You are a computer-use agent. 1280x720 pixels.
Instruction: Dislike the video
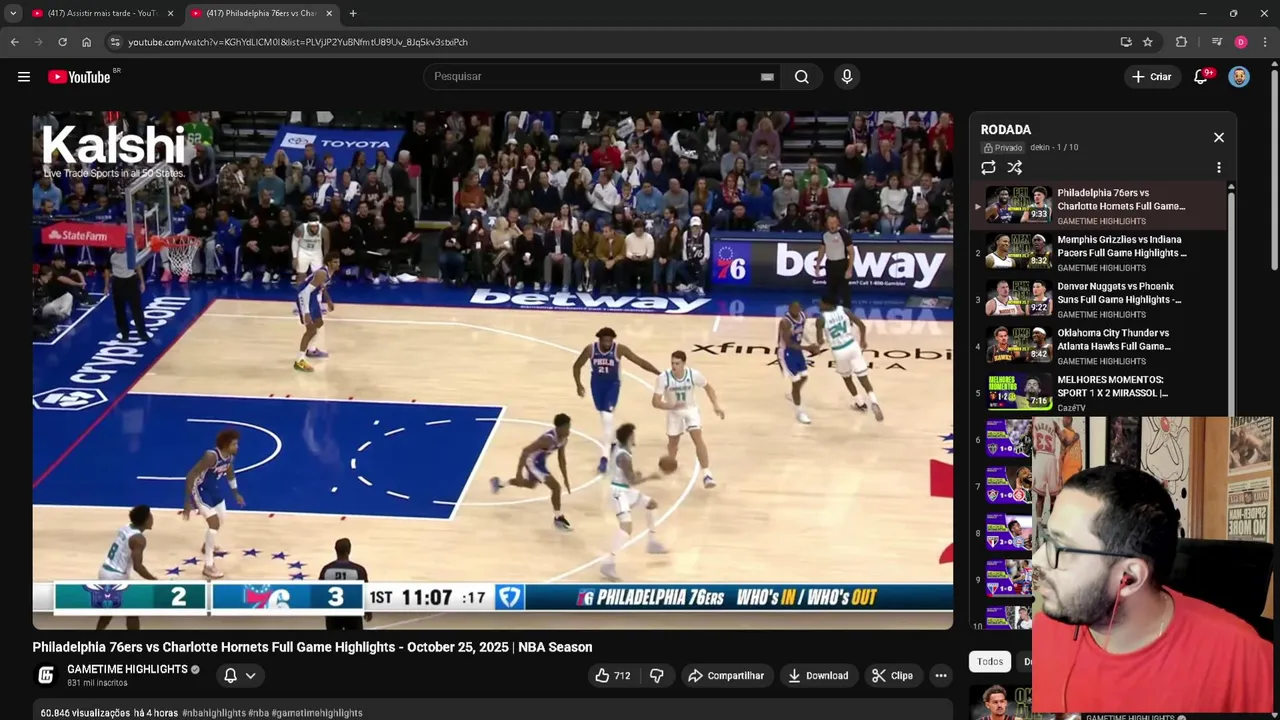coord(657,676)
